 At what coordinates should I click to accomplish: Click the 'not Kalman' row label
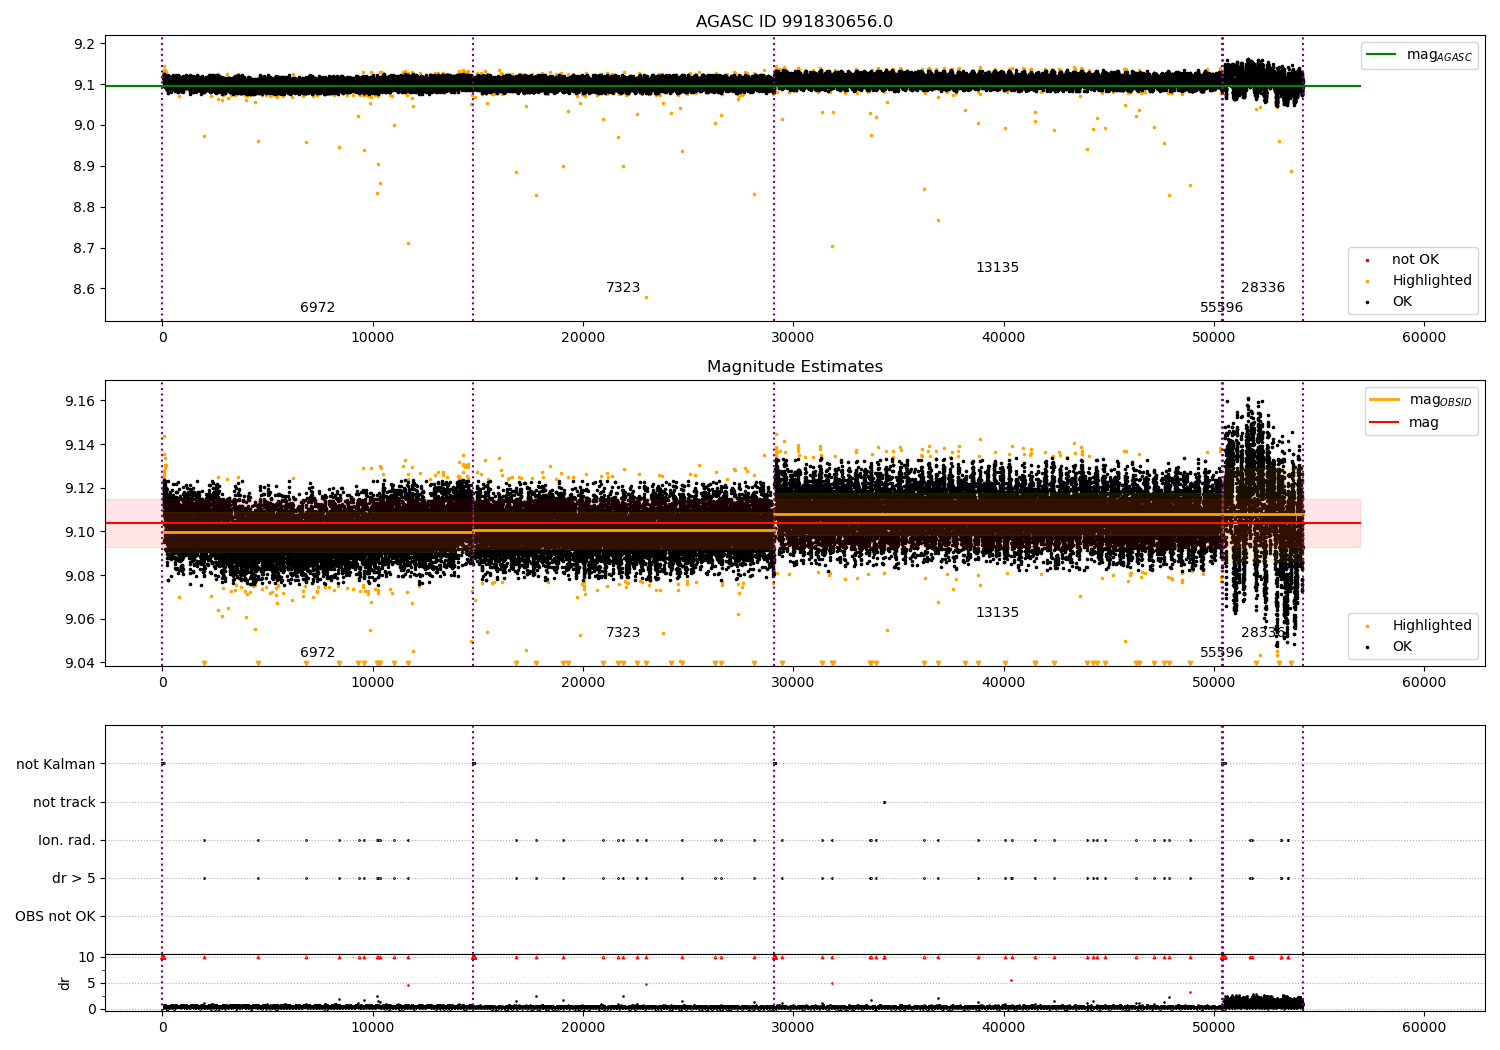pos(56,765)
